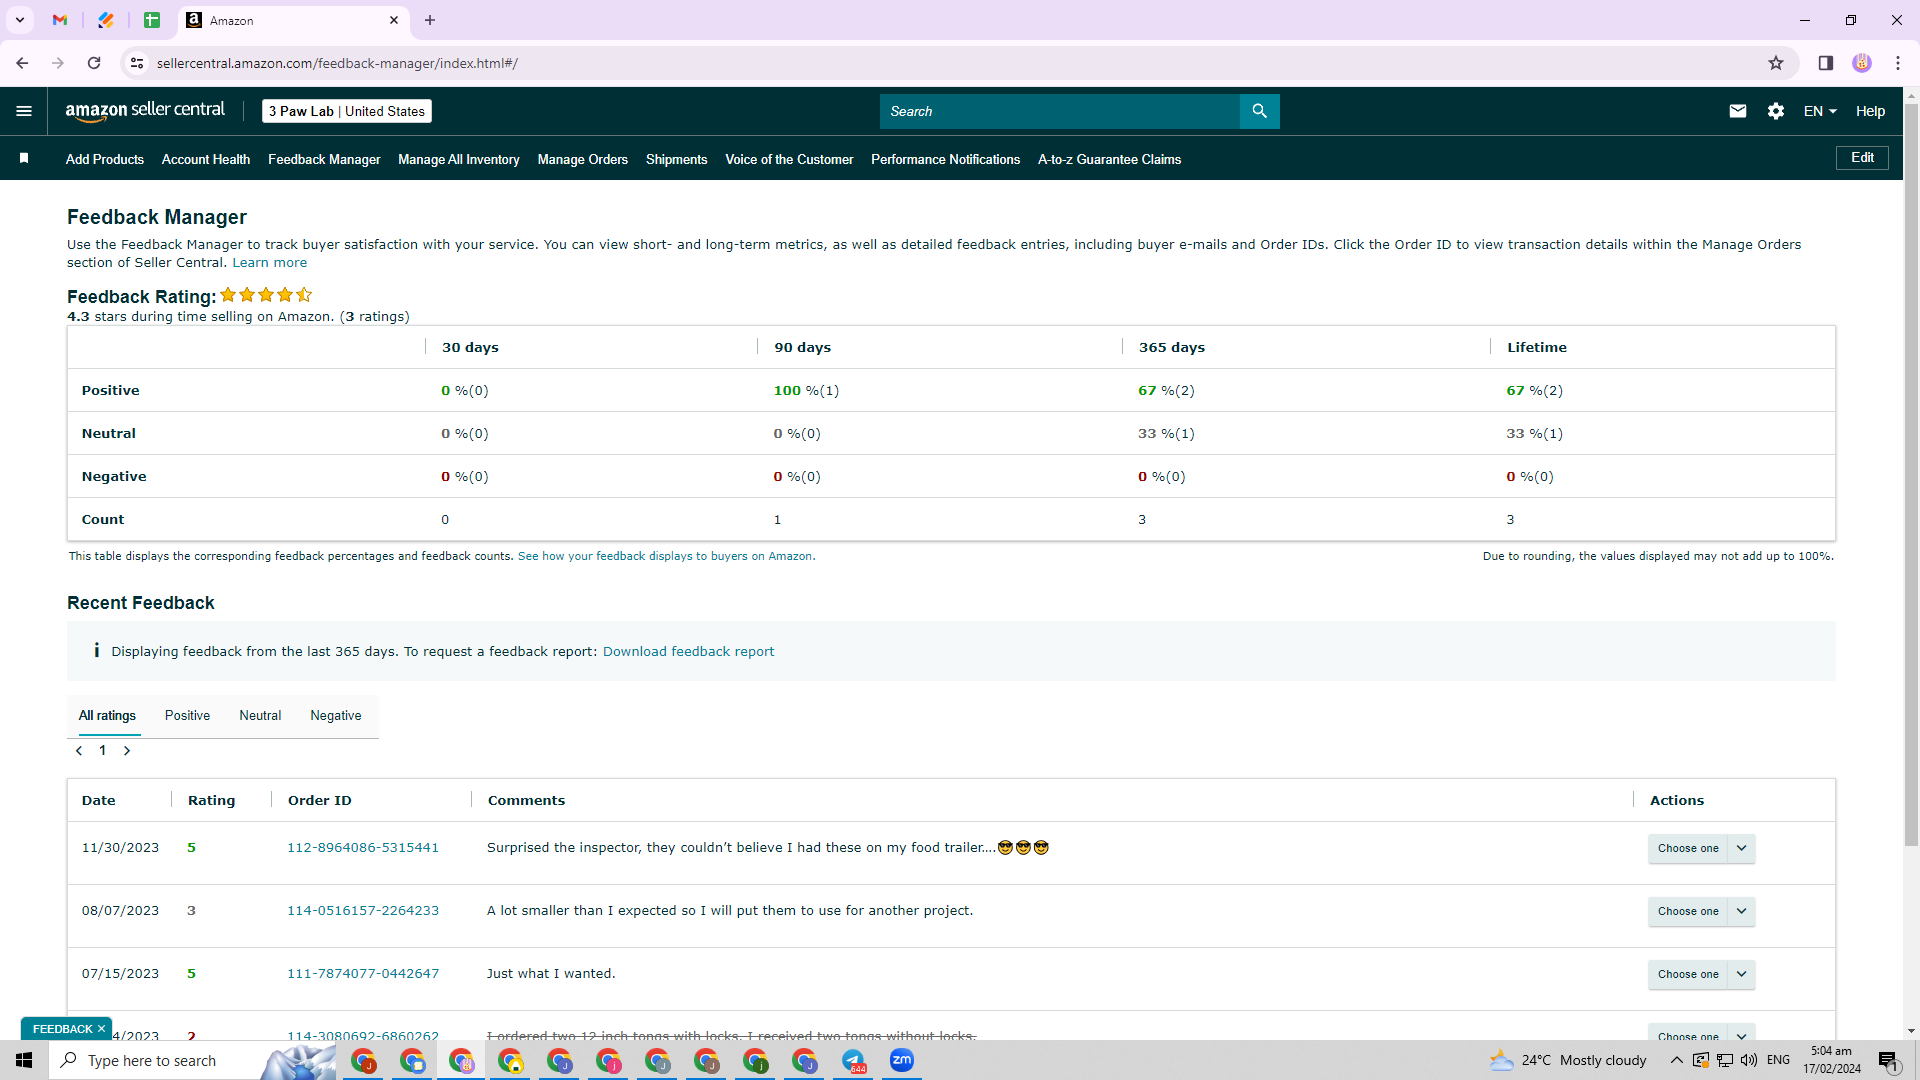Click Download feedback report link
This screenshot has width=1920, height=1080.
[x=688, y=652]
